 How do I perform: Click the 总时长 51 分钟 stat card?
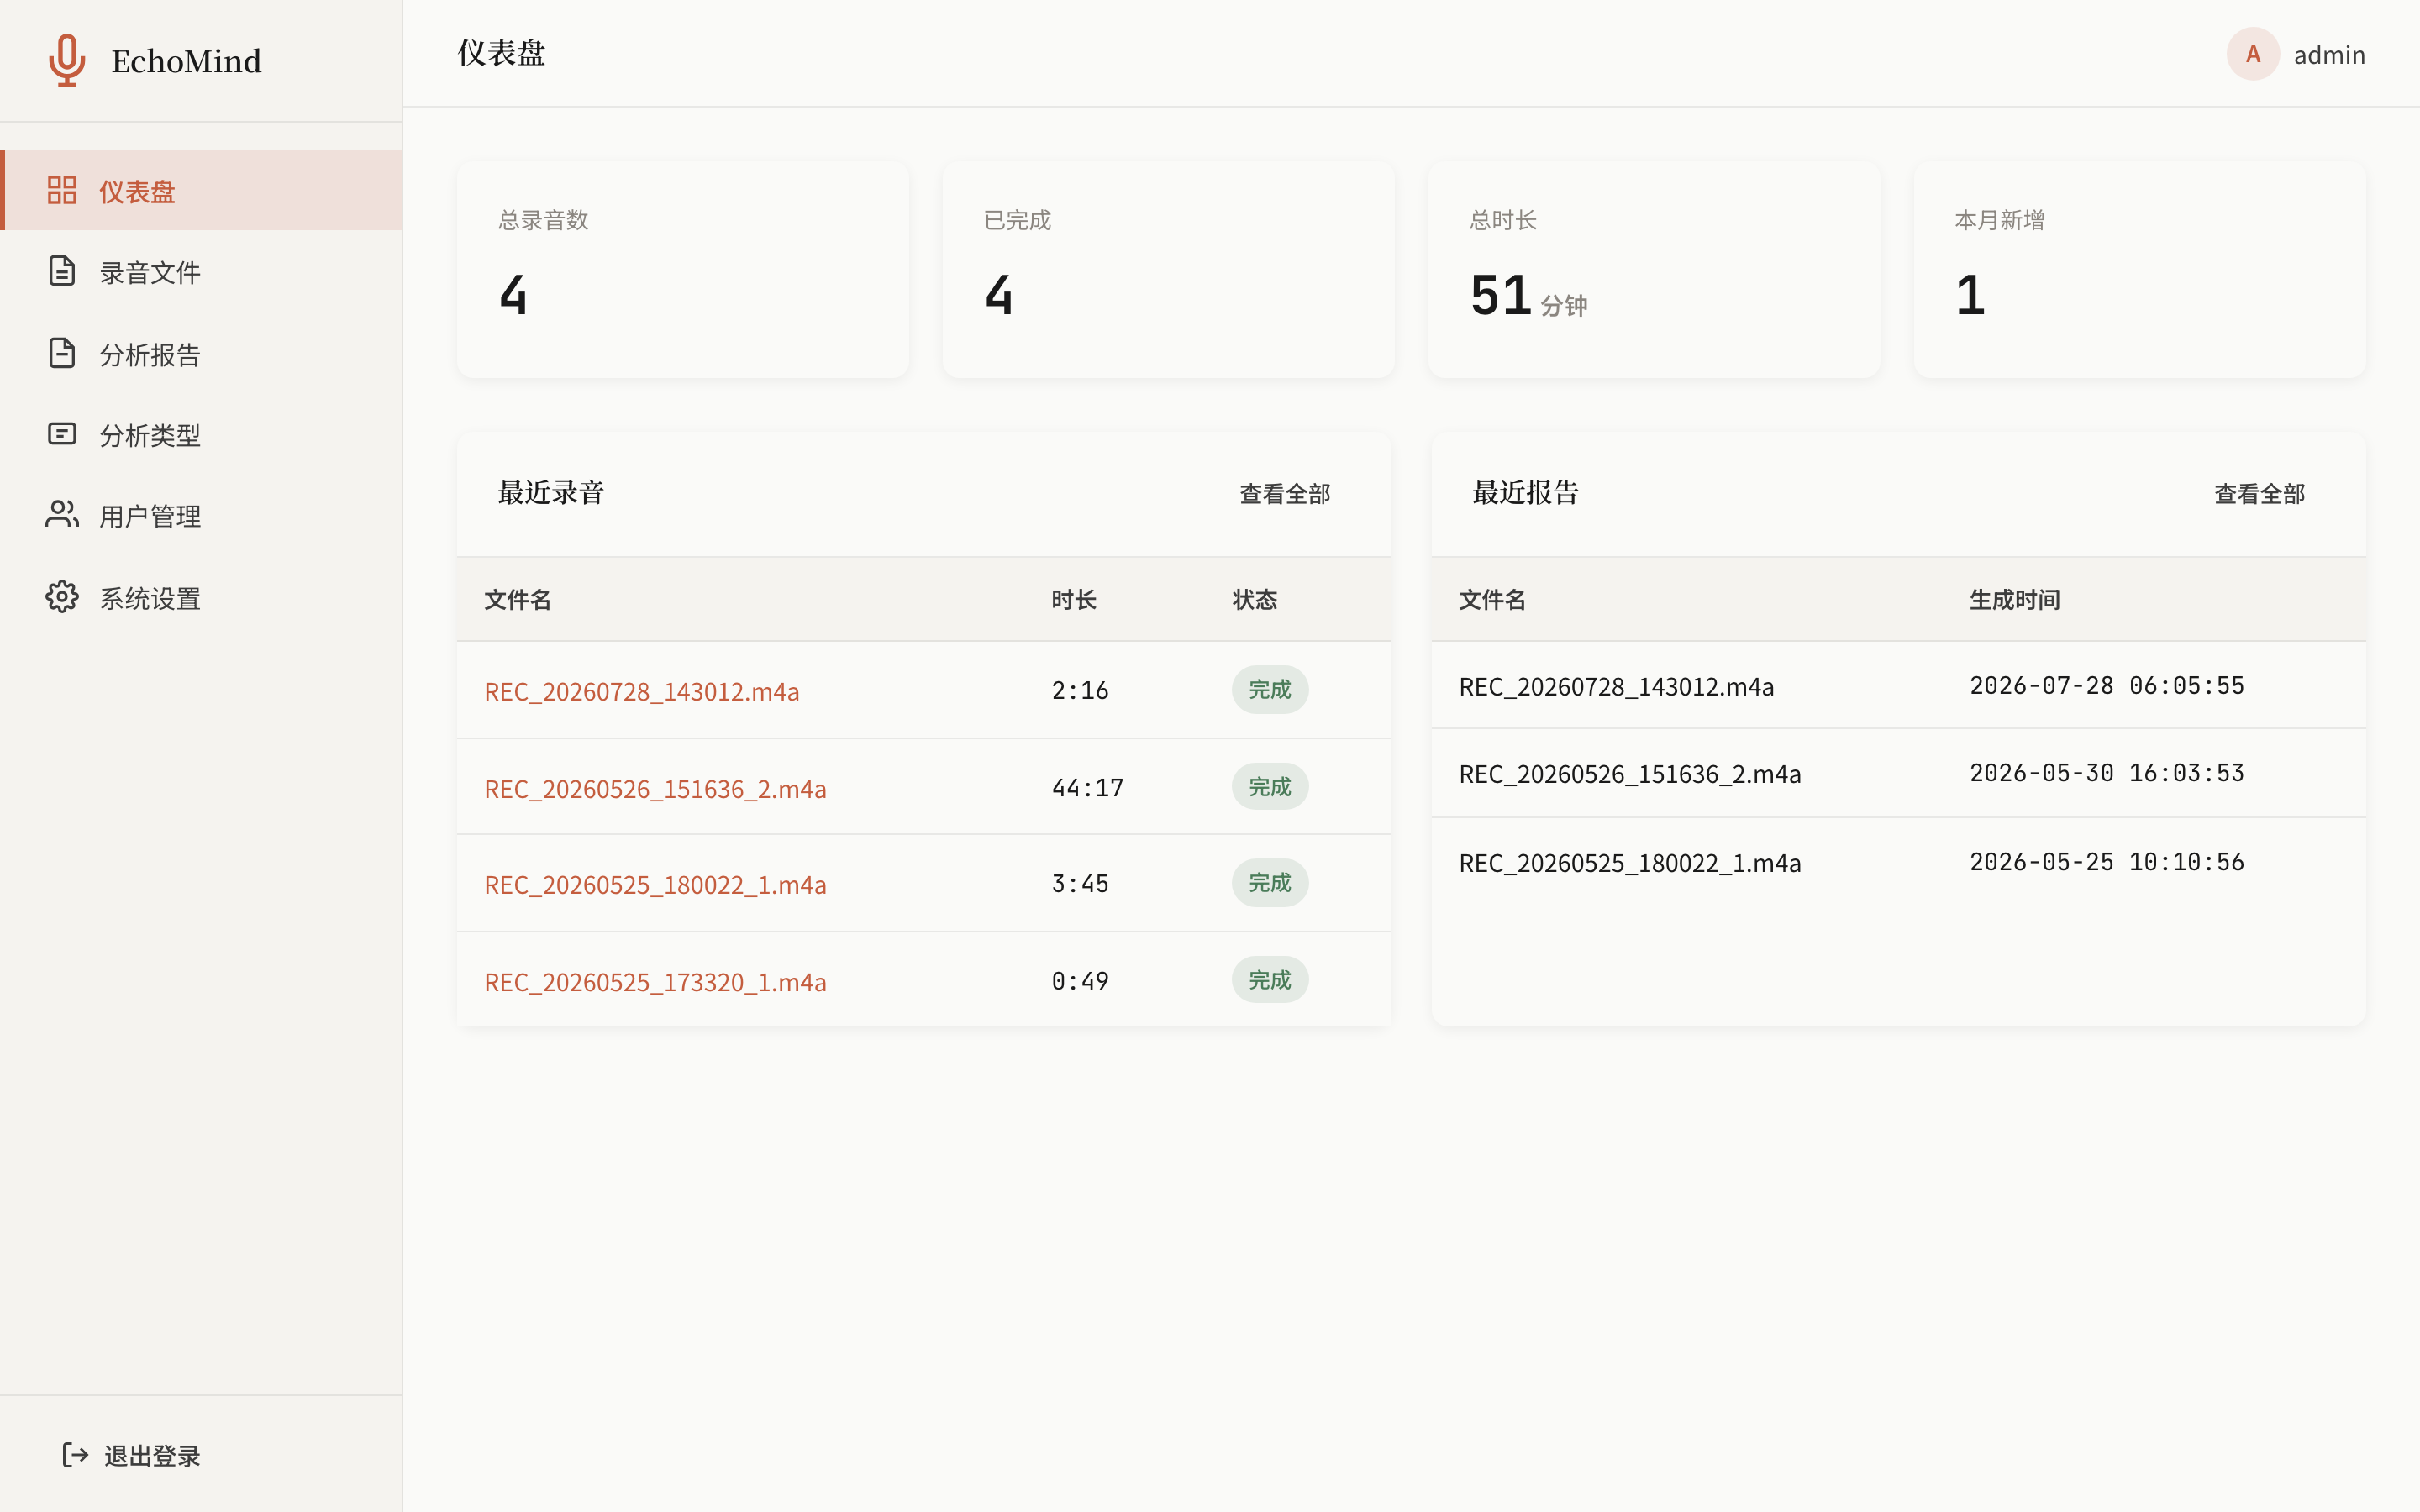pos(1654,270)
